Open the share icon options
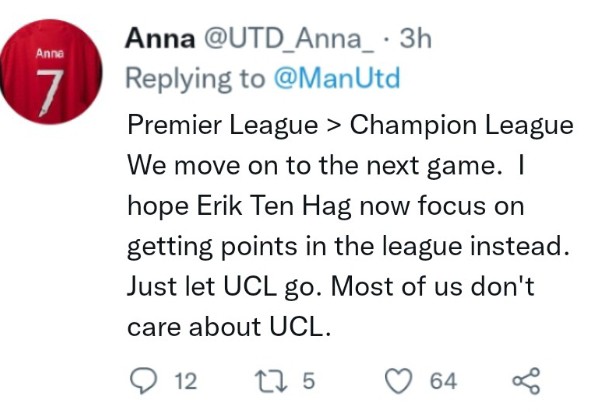 (527, 381)
